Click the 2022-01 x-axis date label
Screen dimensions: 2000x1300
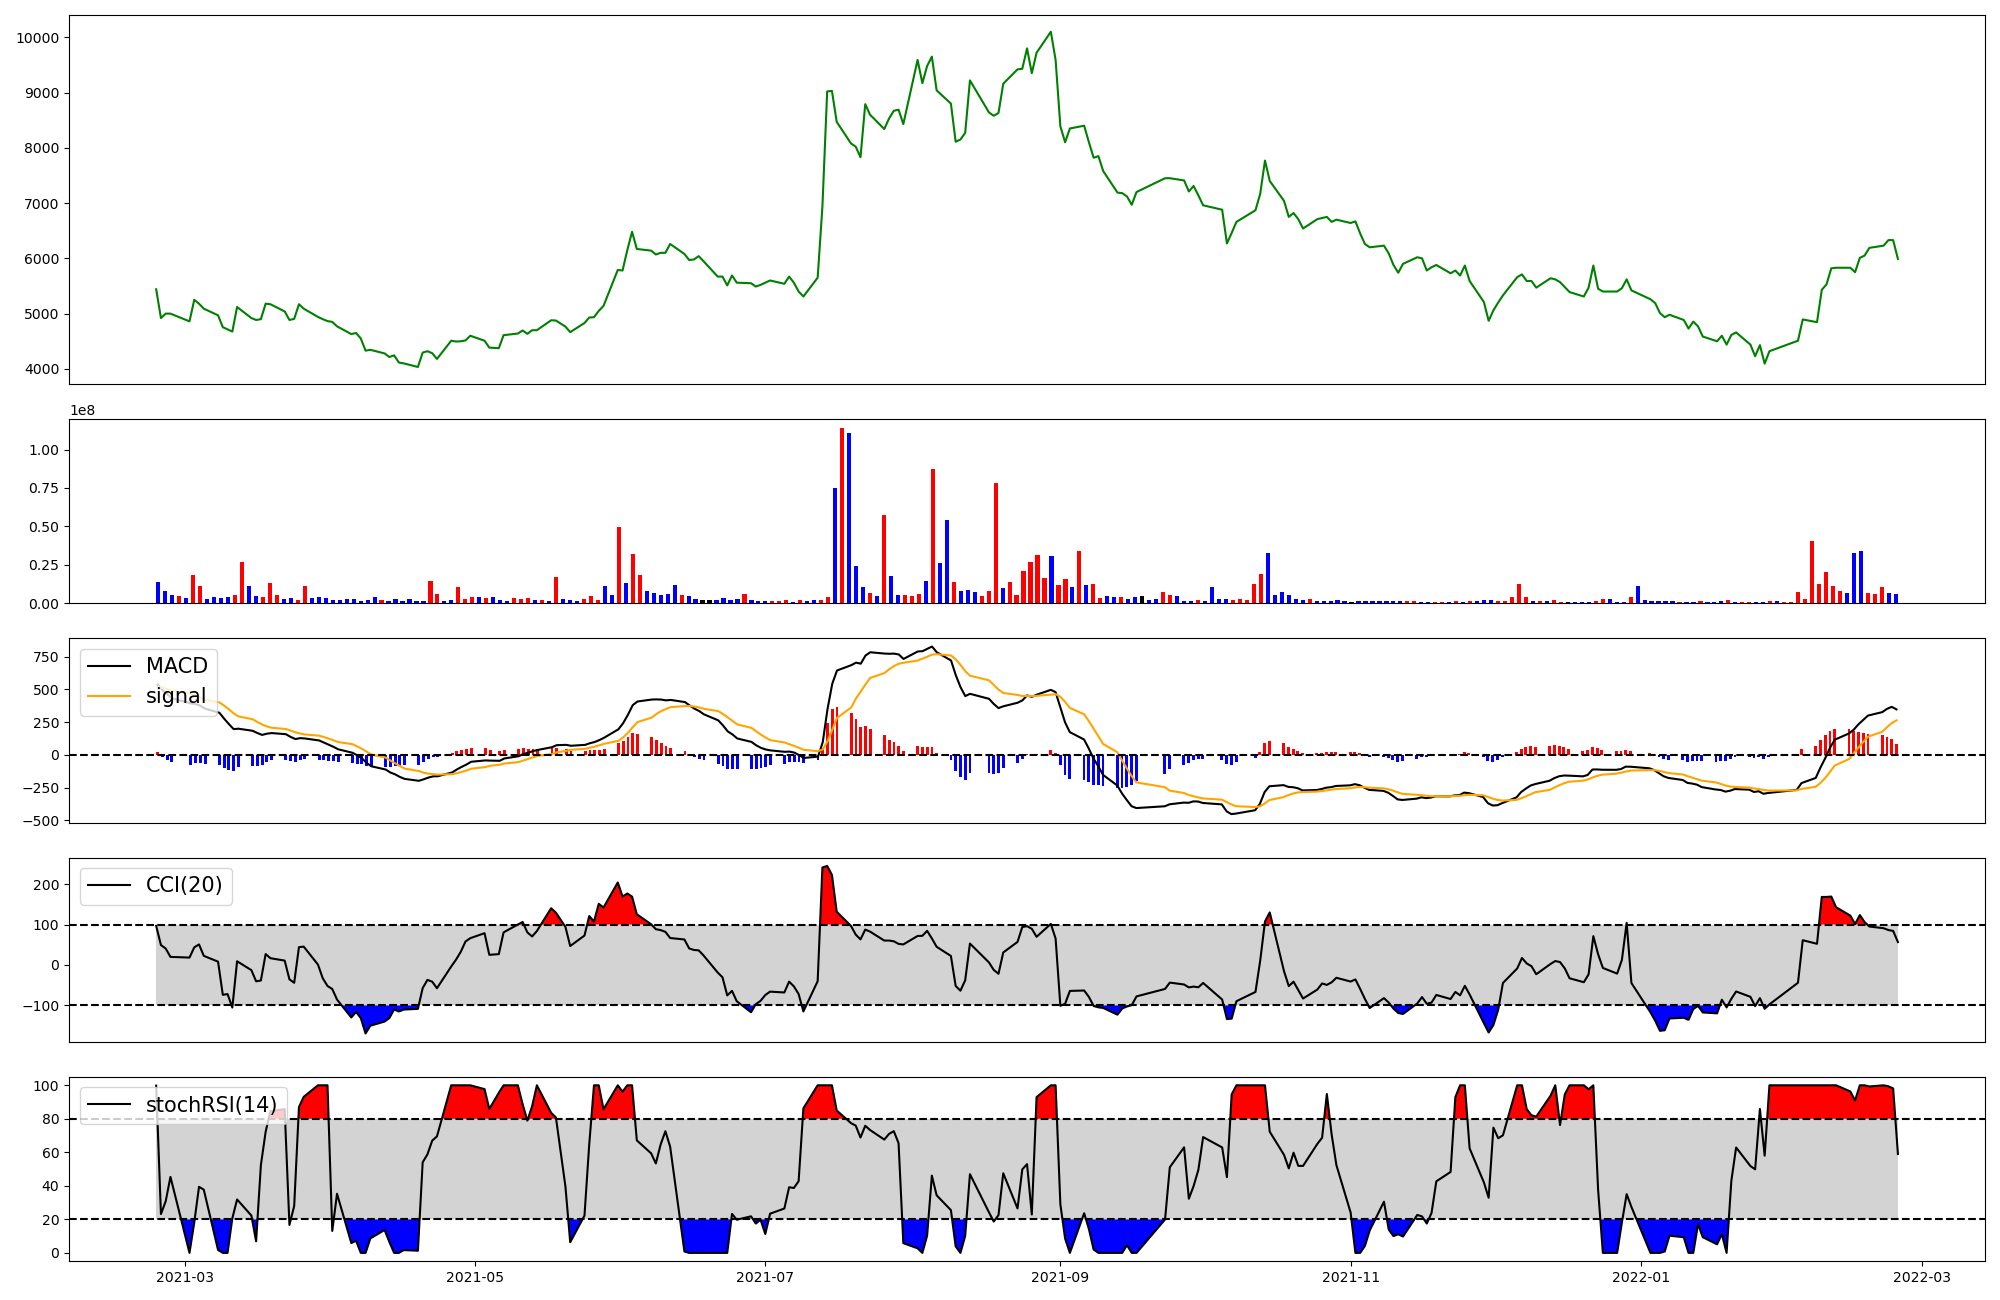coord(1641,1276)
